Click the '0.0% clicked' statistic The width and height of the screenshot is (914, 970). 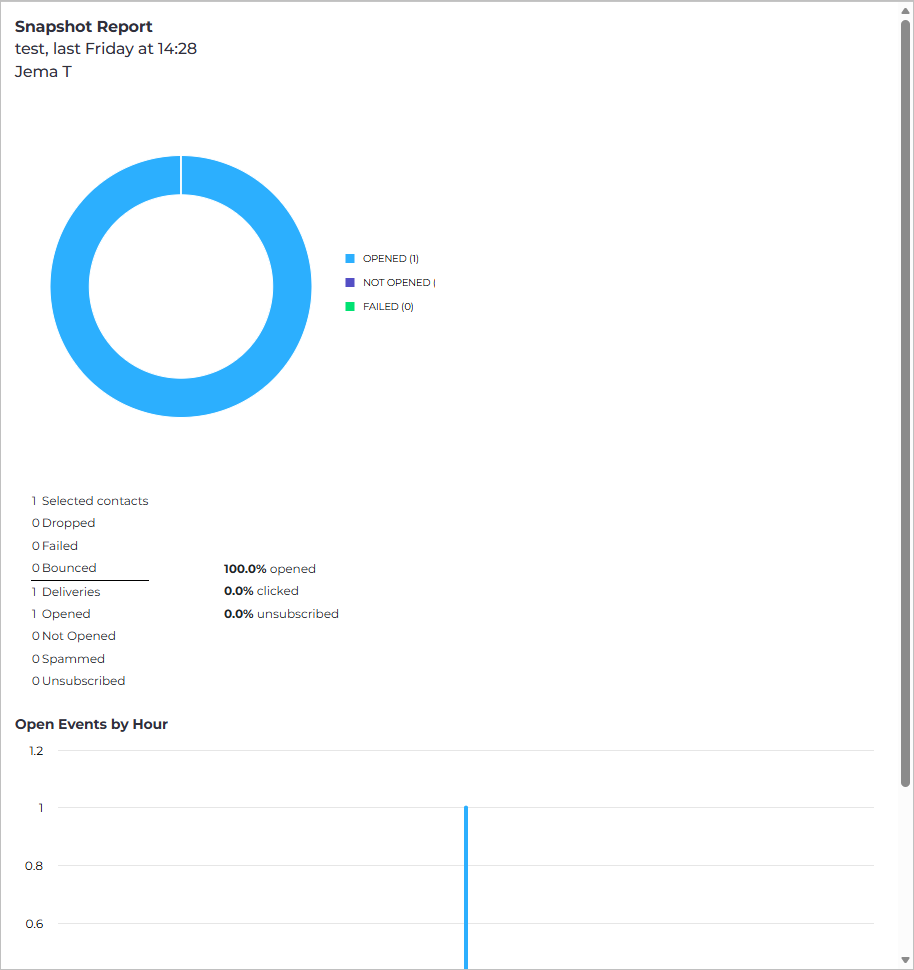261,591
